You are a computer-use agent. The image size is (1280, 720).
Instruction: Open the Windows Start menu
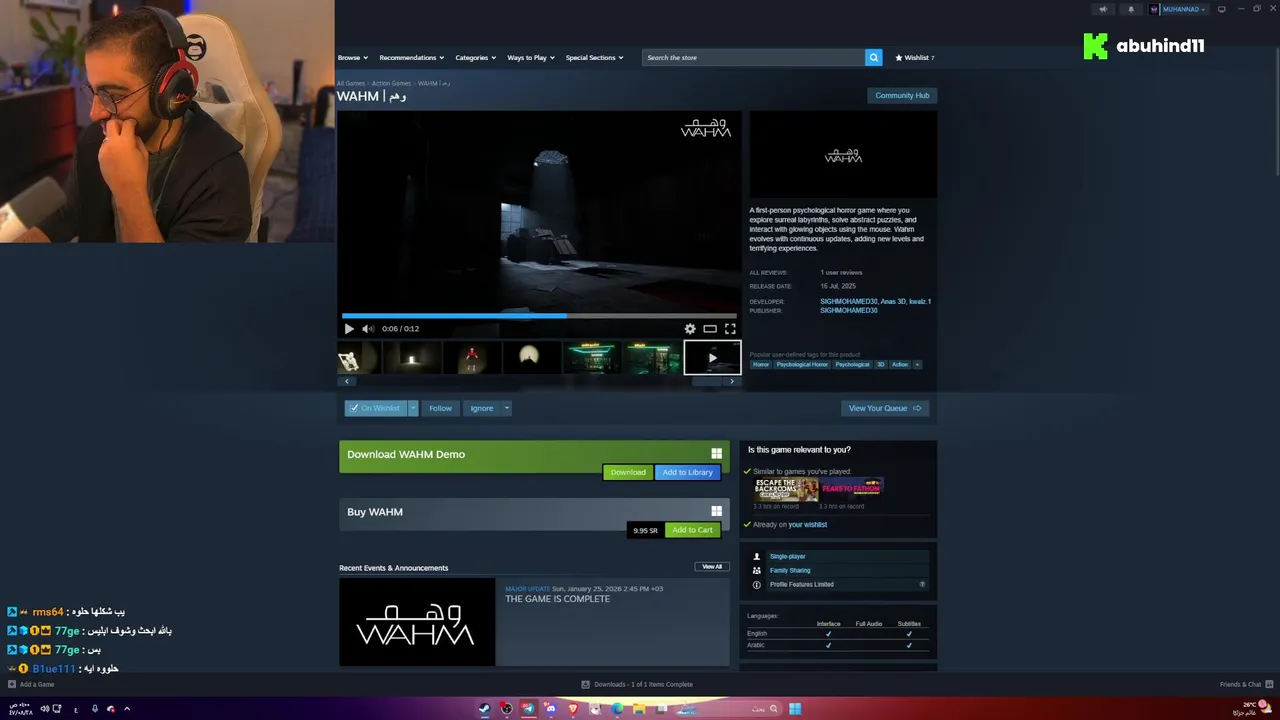pos(794,709)
